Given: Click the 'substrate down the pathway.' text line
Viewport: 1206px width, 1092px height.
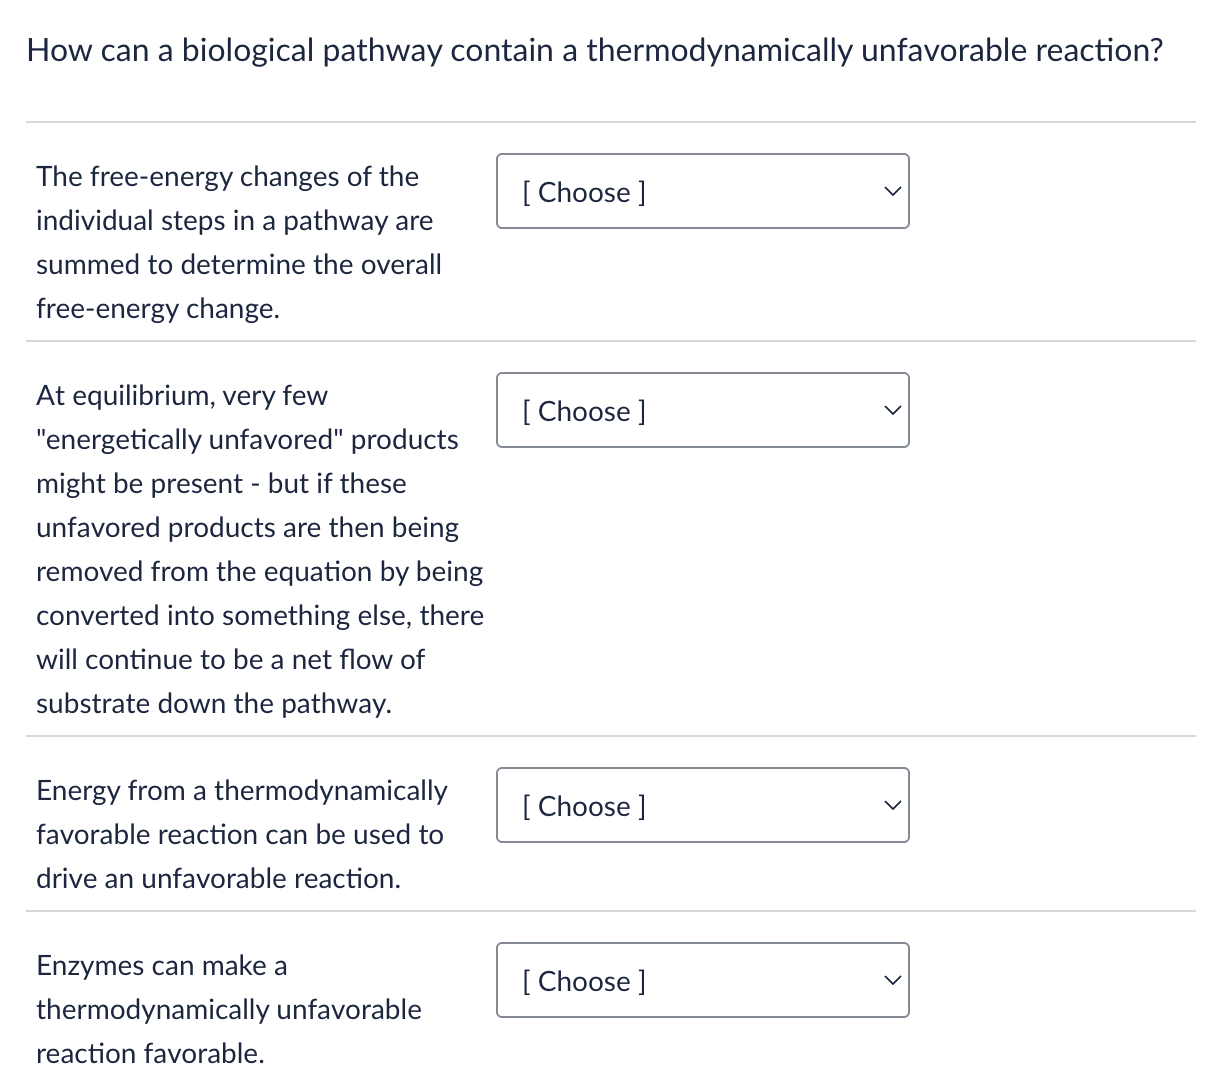Looking at the screenshot, I should [x=214, y=704].
